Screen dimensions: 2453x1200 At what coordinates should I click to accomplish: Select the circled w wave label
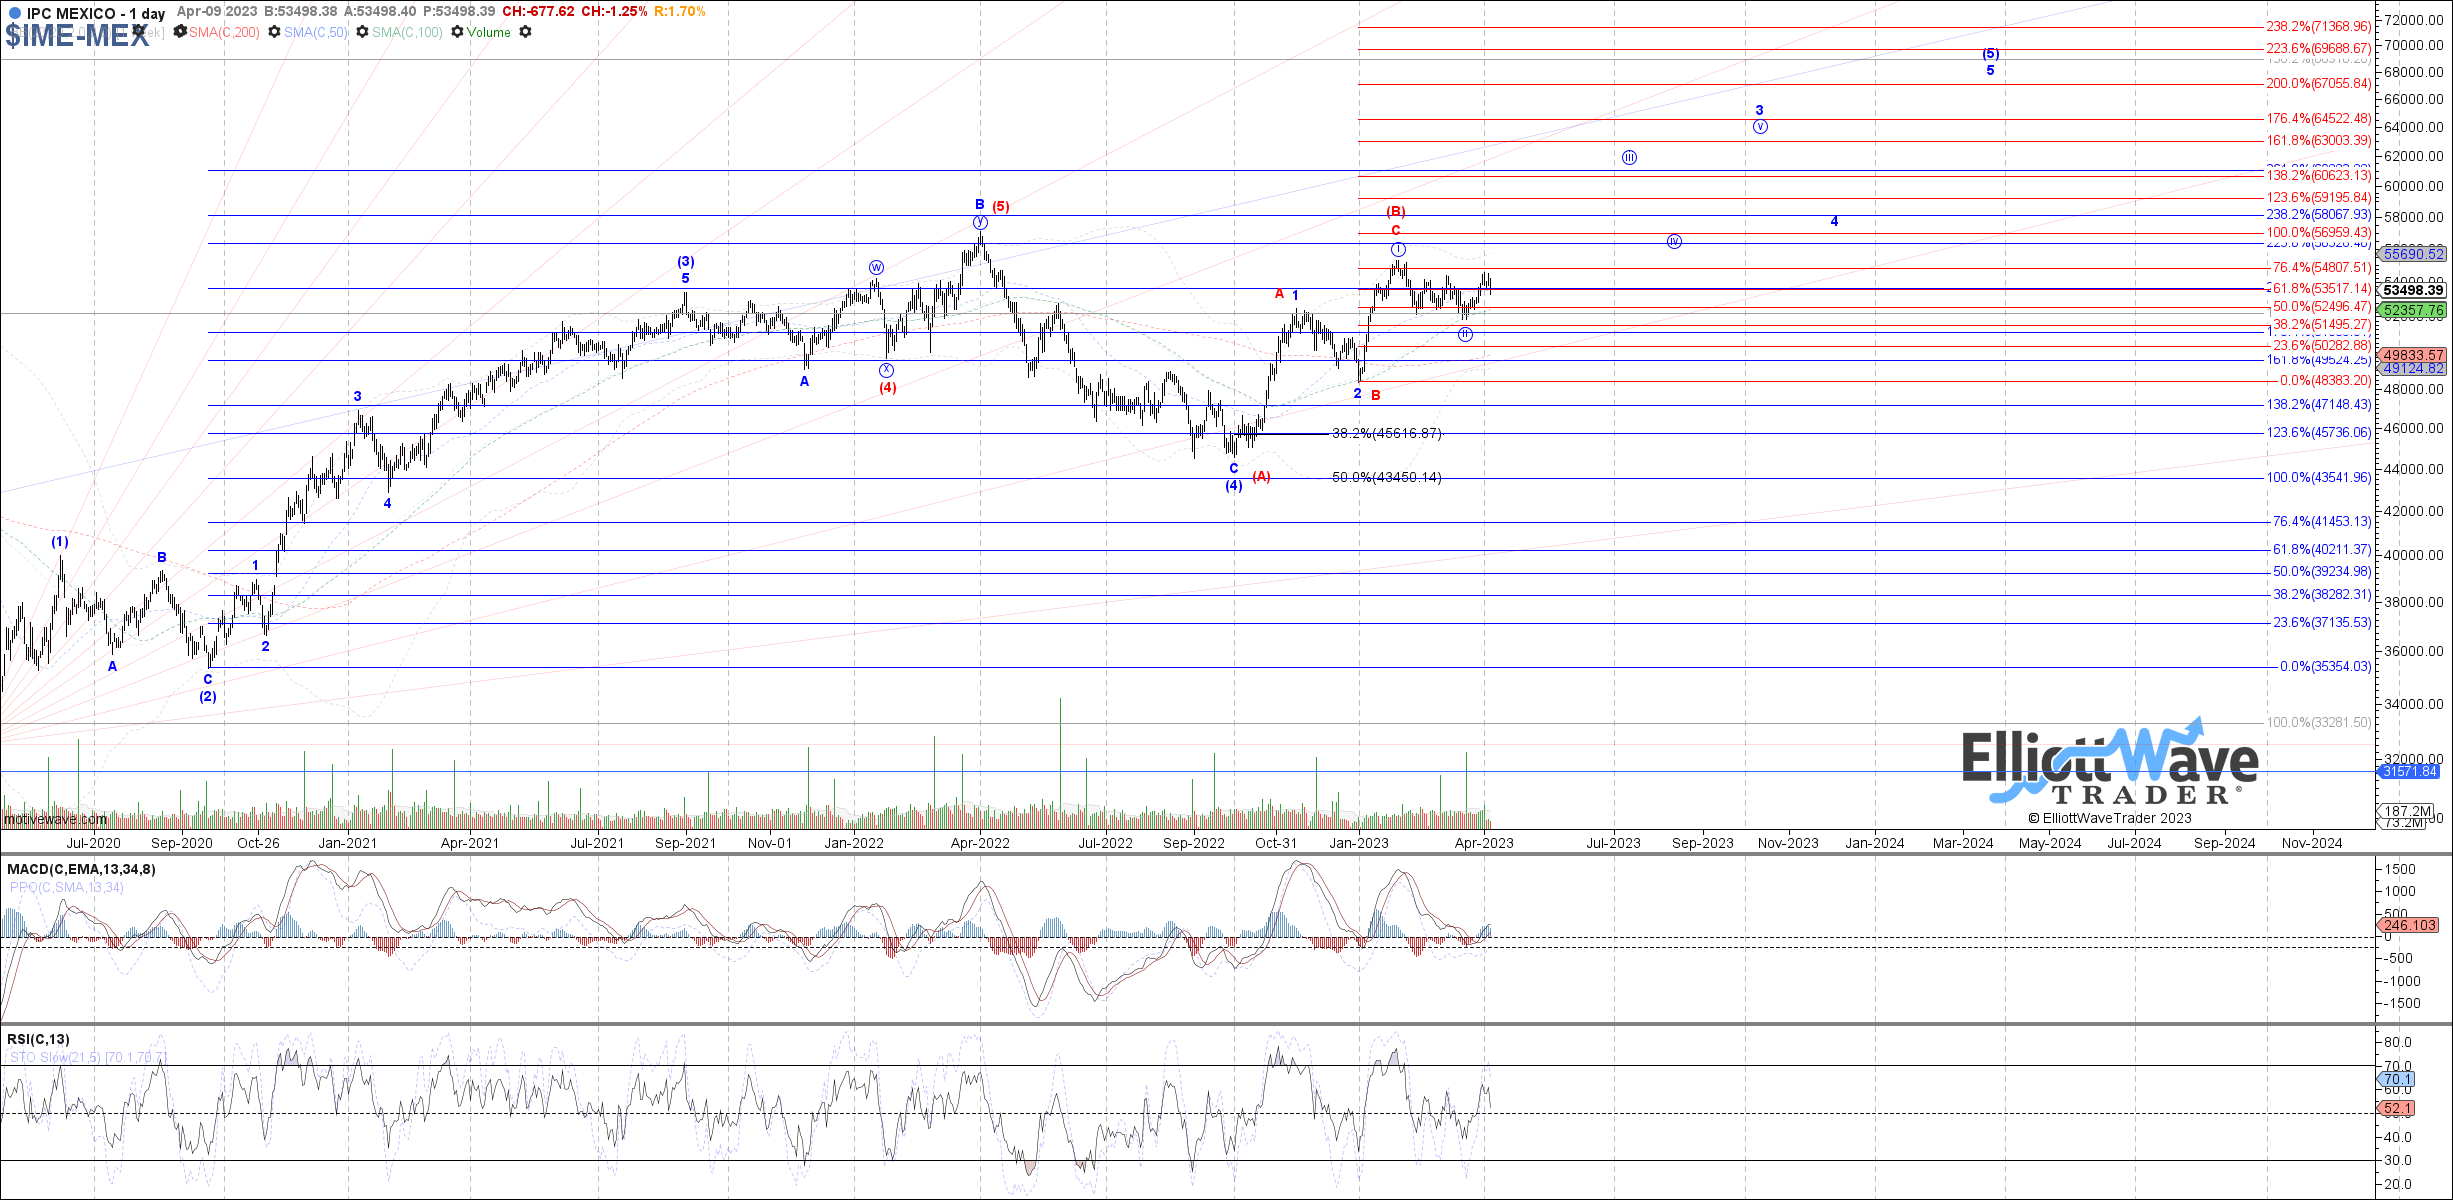pyautogui.click(x=876, y=268)
